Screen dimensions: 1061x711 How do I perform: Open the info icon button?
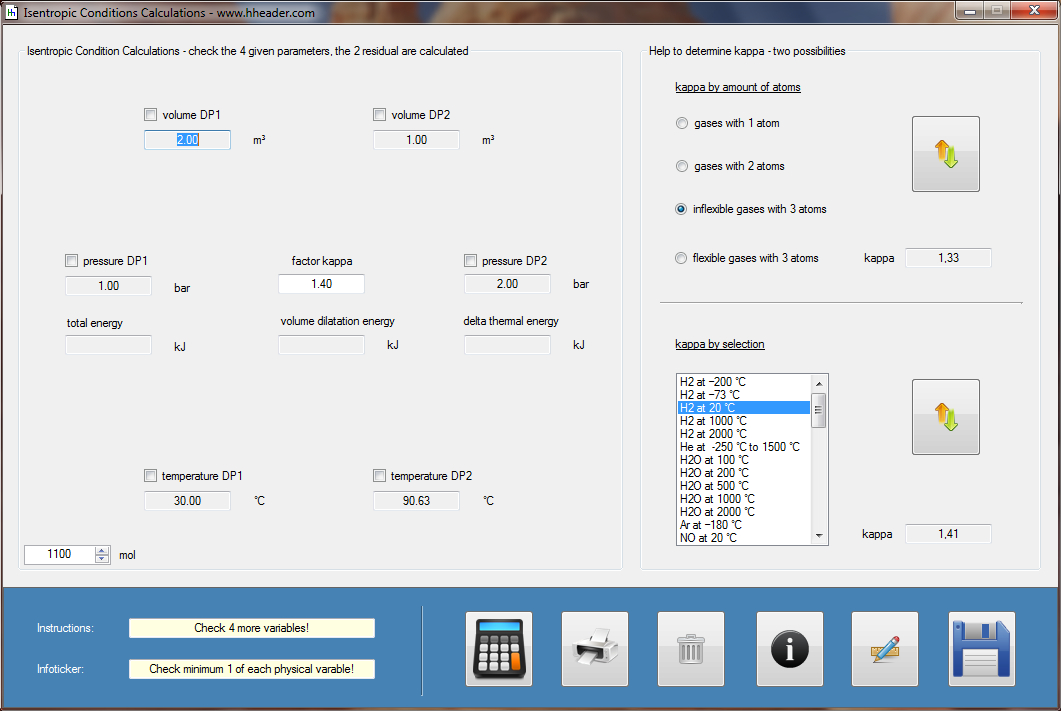[x=790, y=649]
